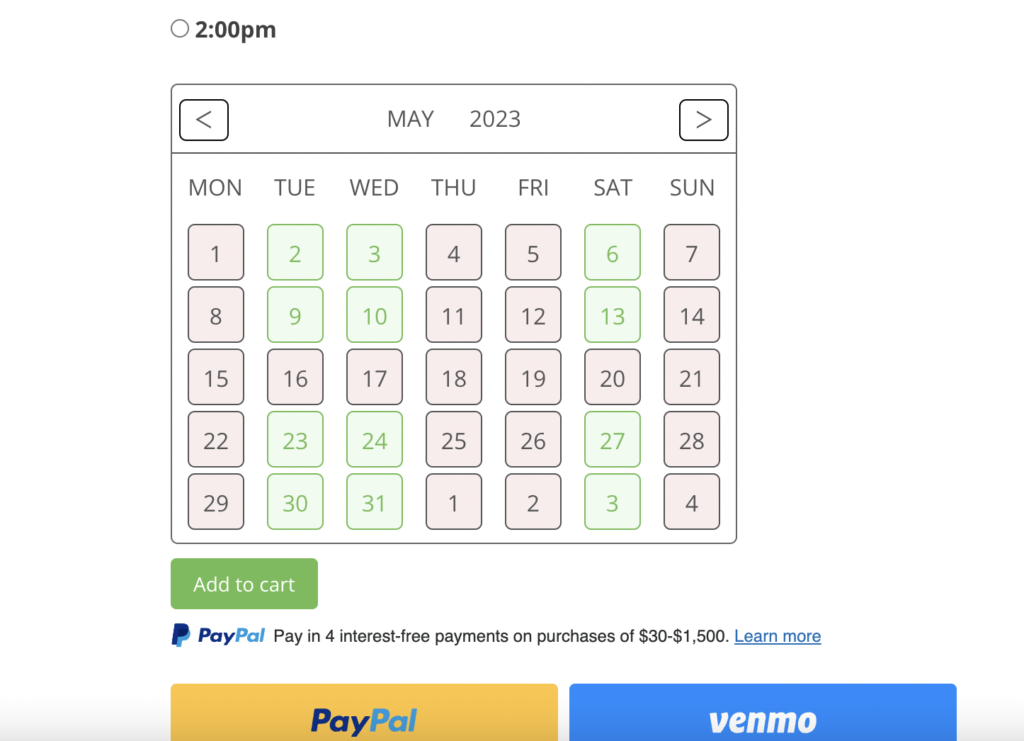The width and height of the screenshot is (1024, 741).
Task: Pay with the blue Venmo button
Action: tap(762, 718)
